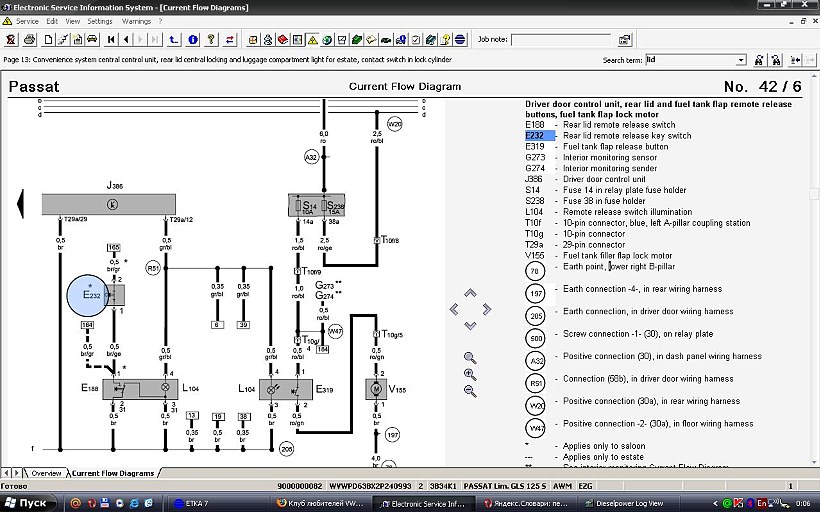The height and width of the screenshot is (512, 820).
Task: Click the red book icon in toolbar
Action: coord(282,40)
